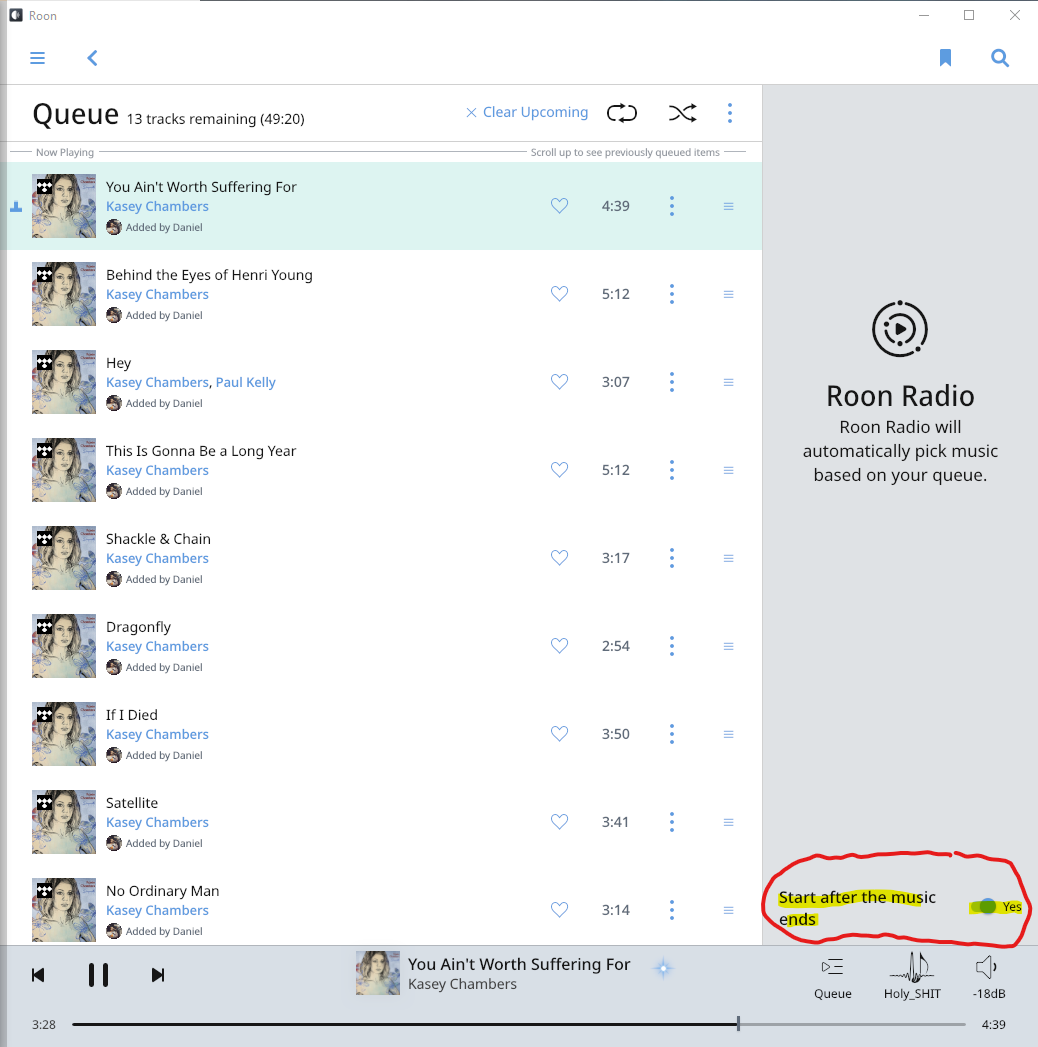This screenshot has width=1038, height=1047.
Task: Favorite the track Satellite
Action: [x=559, y=822]
